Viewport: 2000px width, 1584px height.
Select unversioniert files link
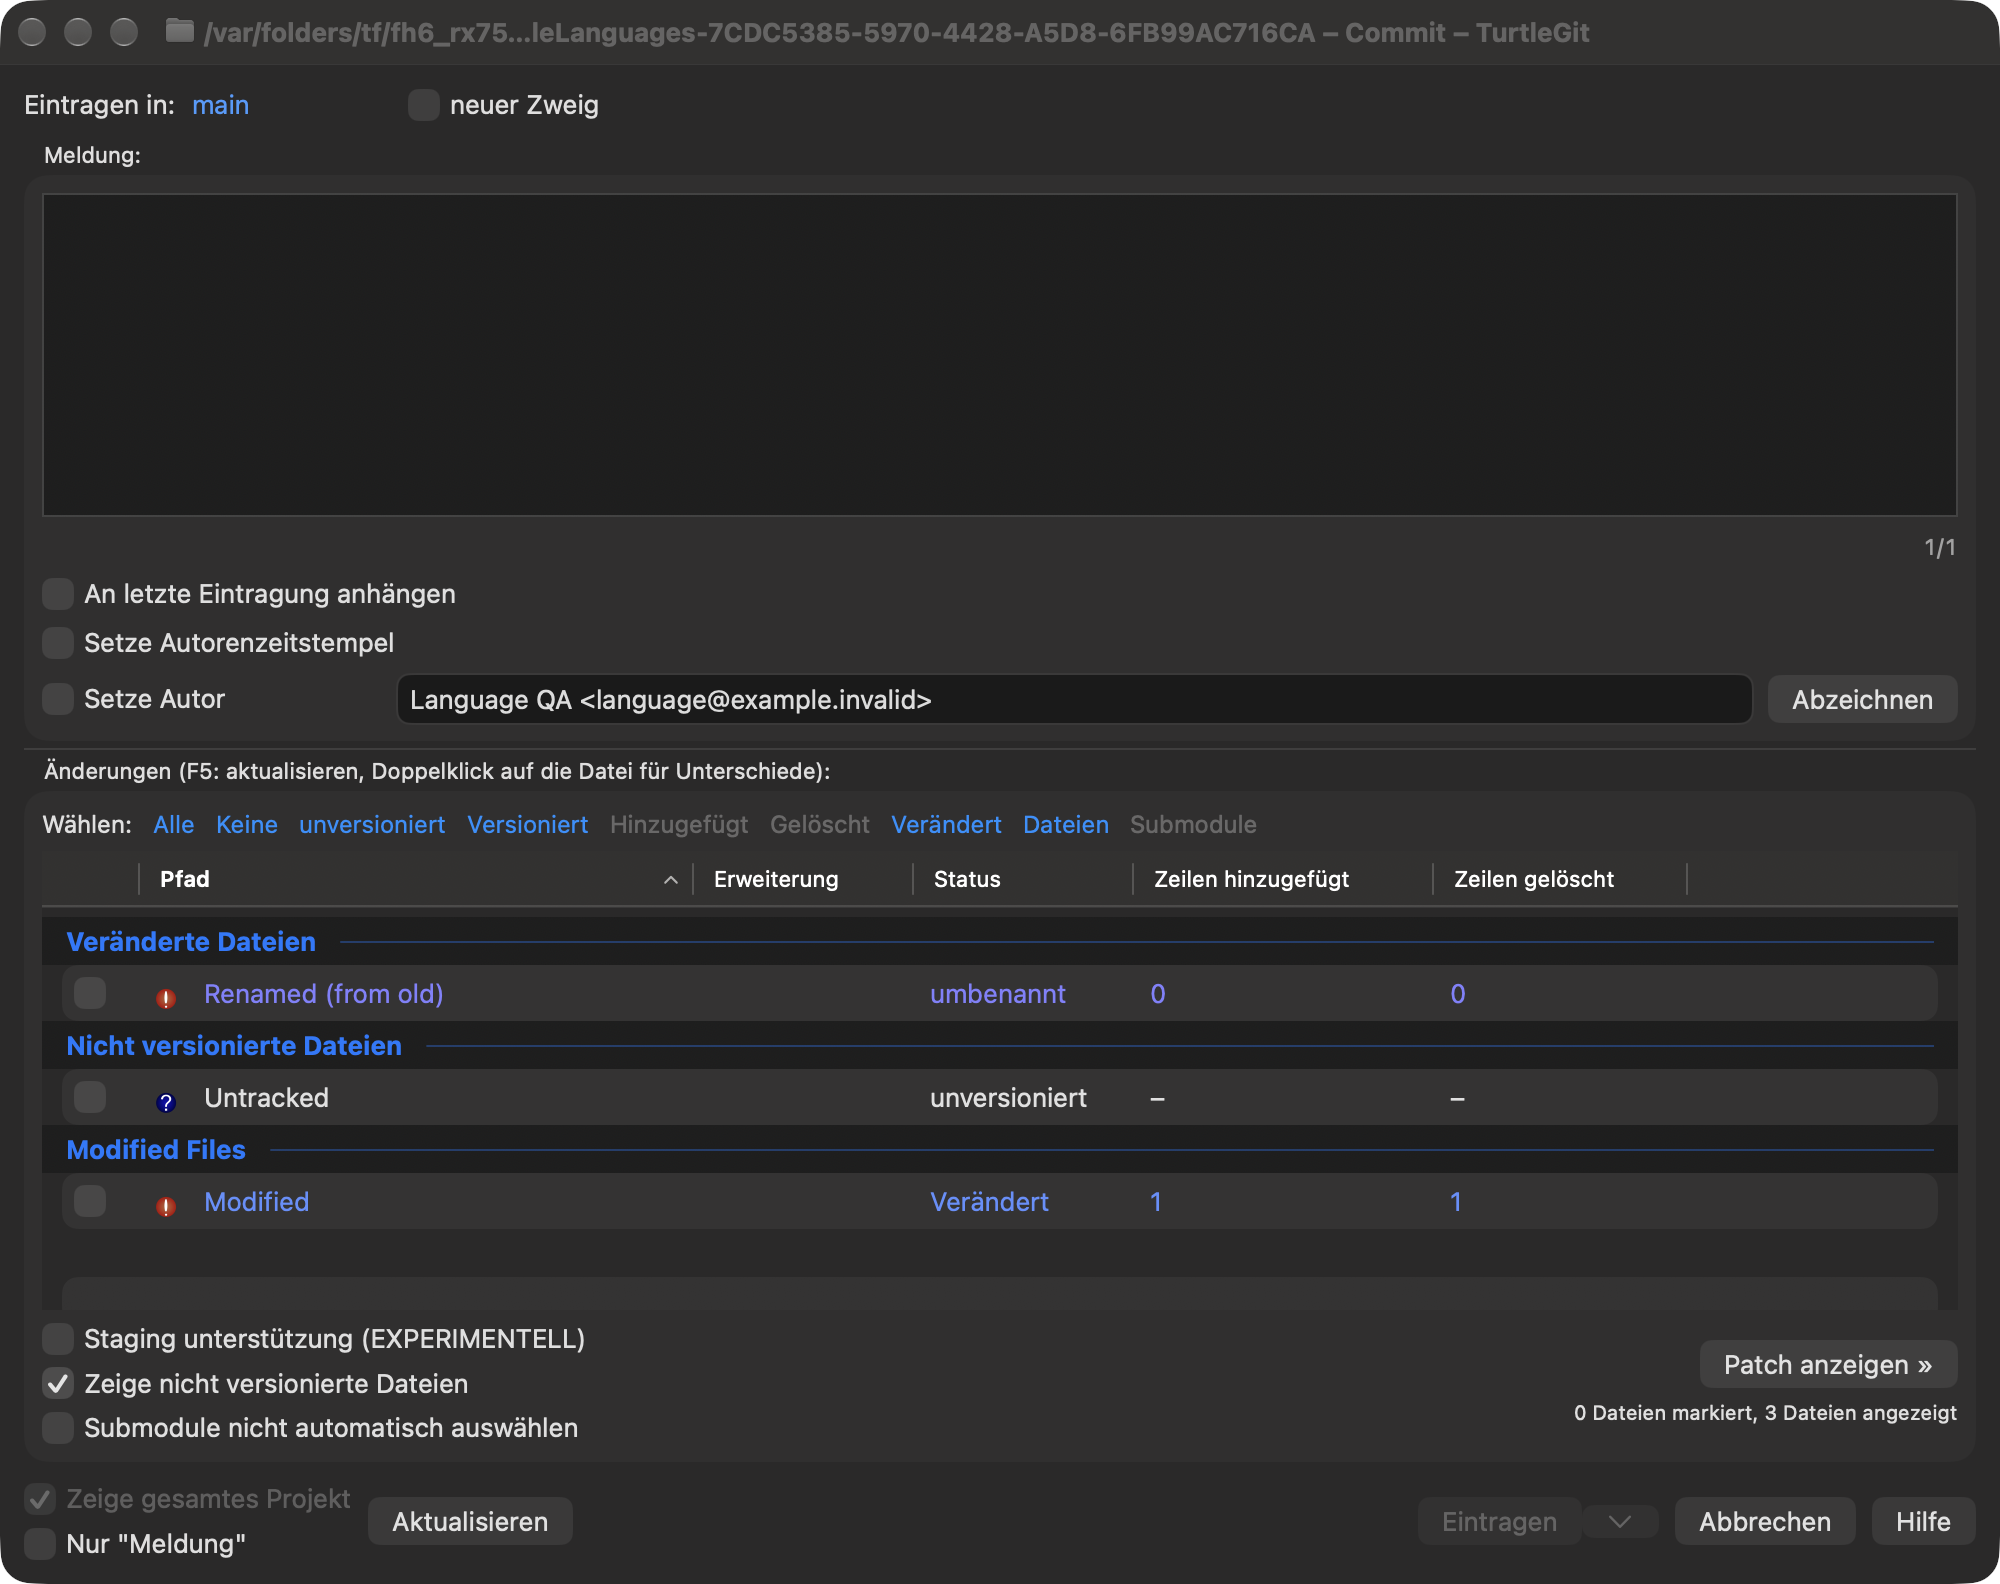point(372,824)
